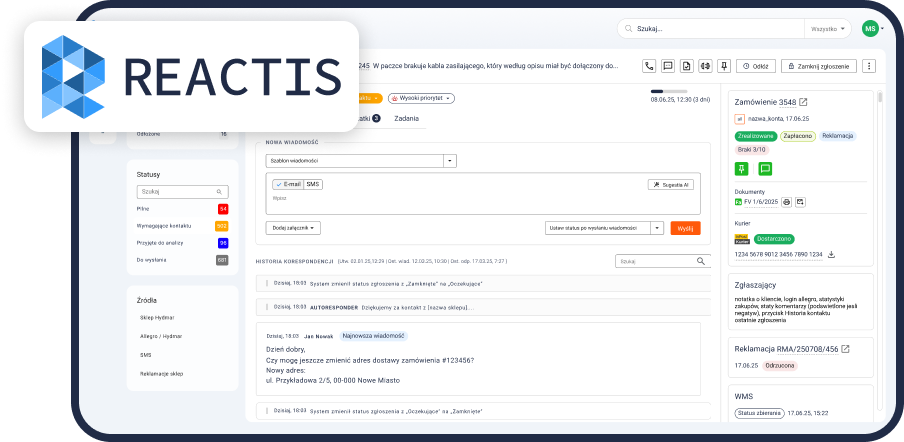Filter by Do wysłania status
The image size is (904, 442).
pos(150,260)
